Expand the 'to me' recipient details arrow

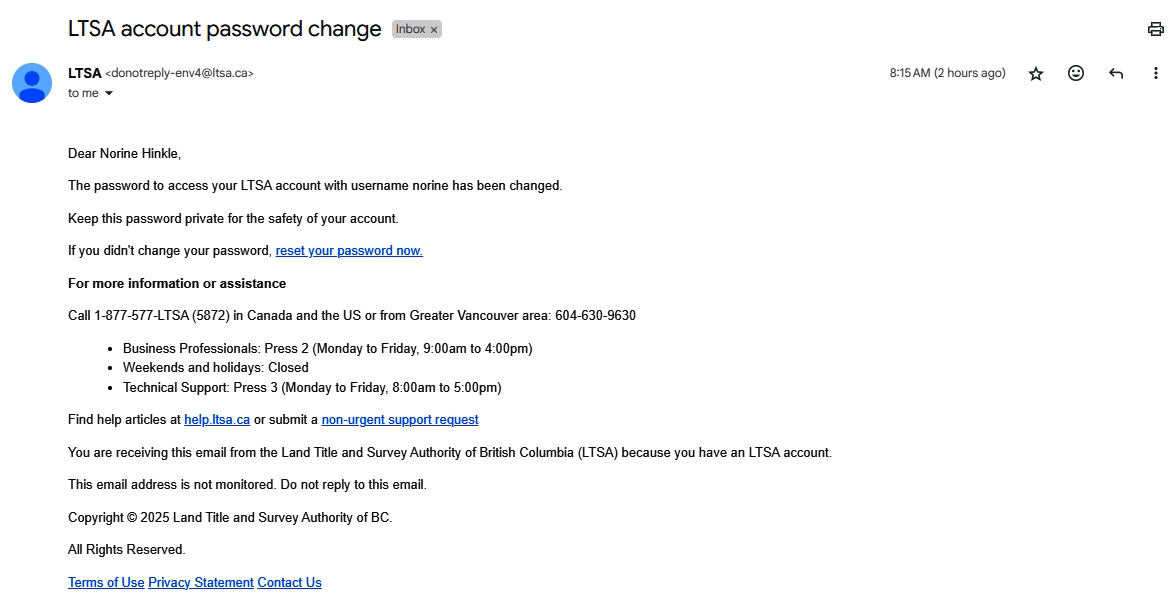click(x=109, y=93)
